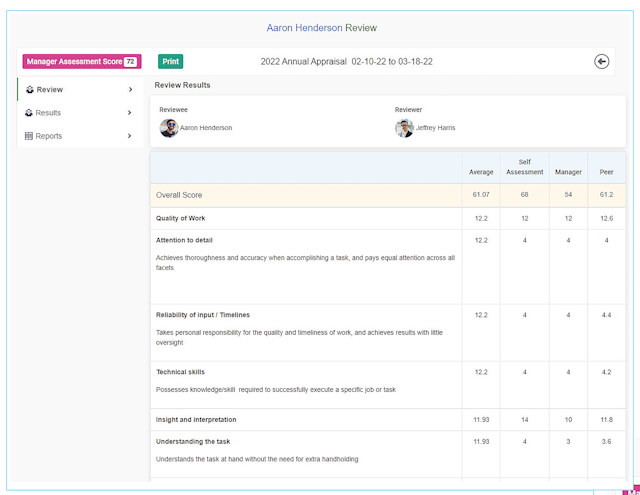640x495 pixels.
Task: Select the Review sidebar item
Action: (x=80, y=89)
